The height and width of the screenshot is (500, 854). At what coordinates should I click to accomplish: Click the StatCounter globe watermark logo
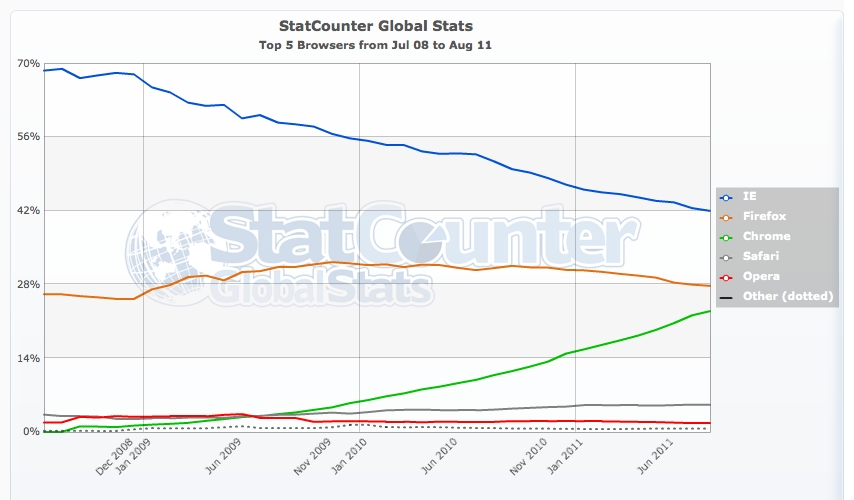(165, 248)
